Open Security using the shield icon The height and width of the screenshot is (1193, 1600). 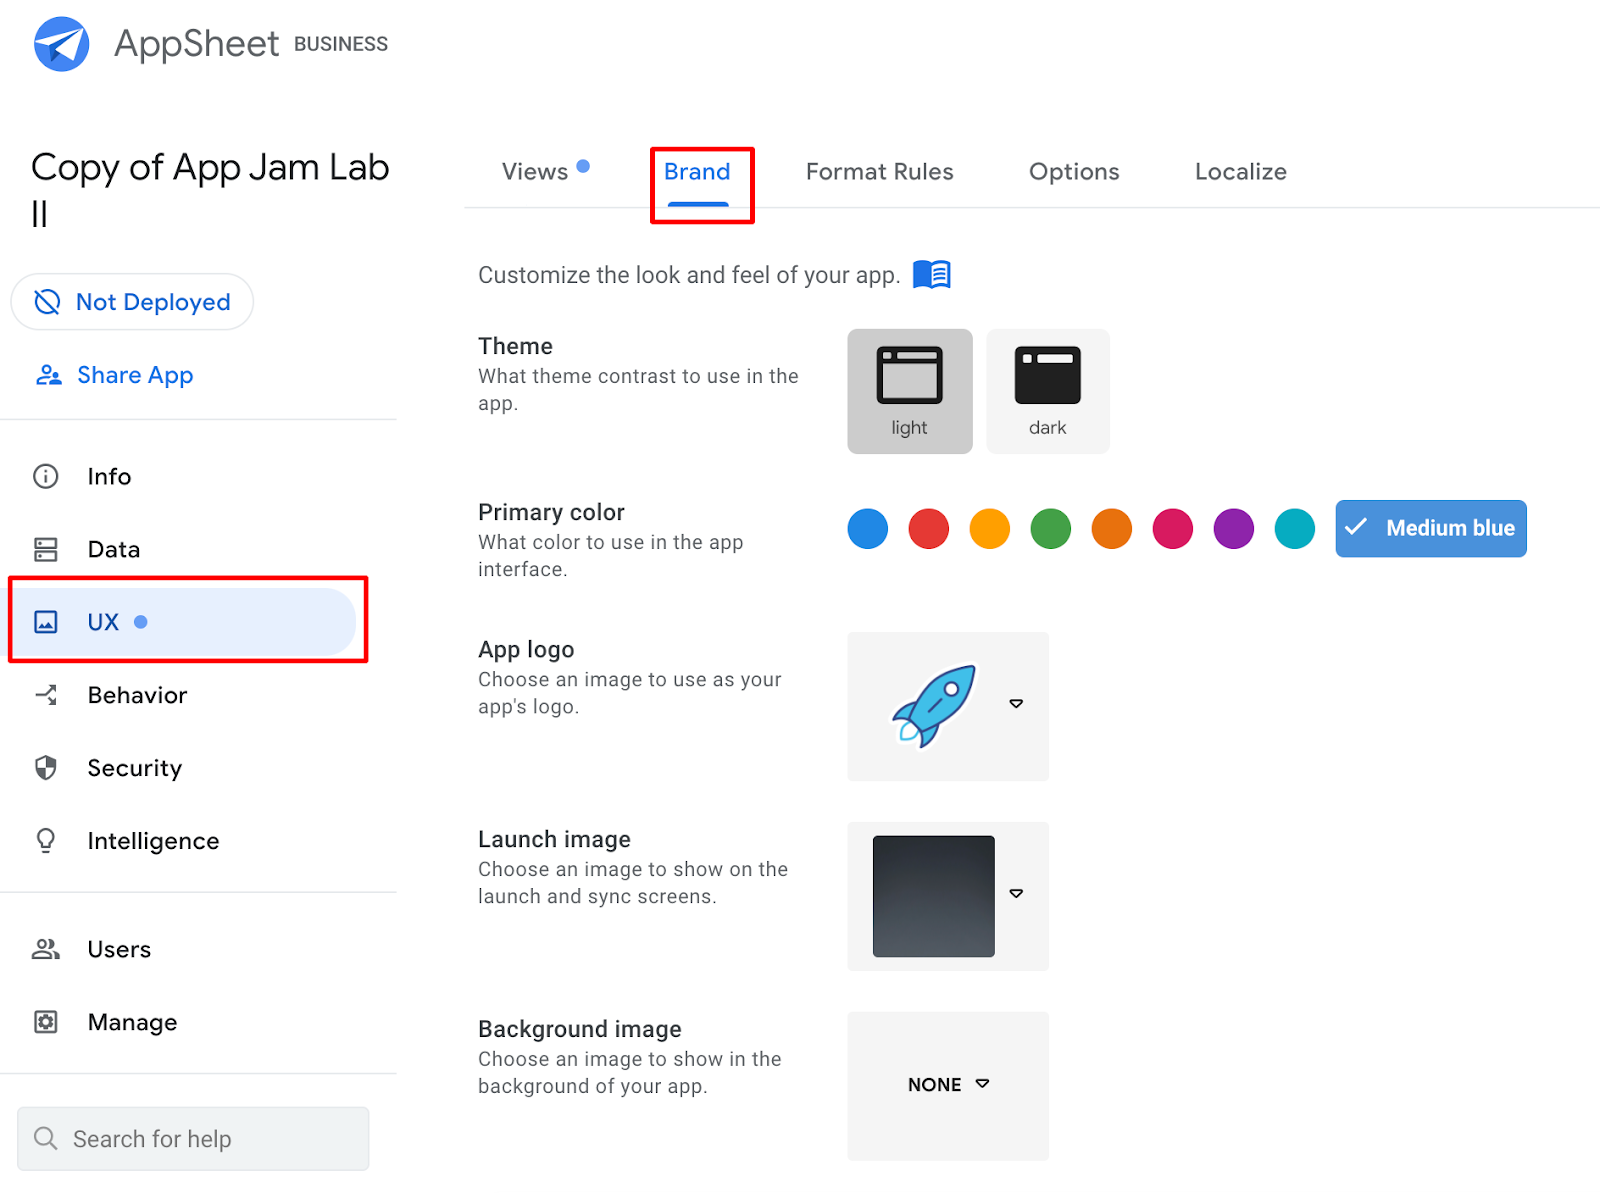tap(46, 768)
